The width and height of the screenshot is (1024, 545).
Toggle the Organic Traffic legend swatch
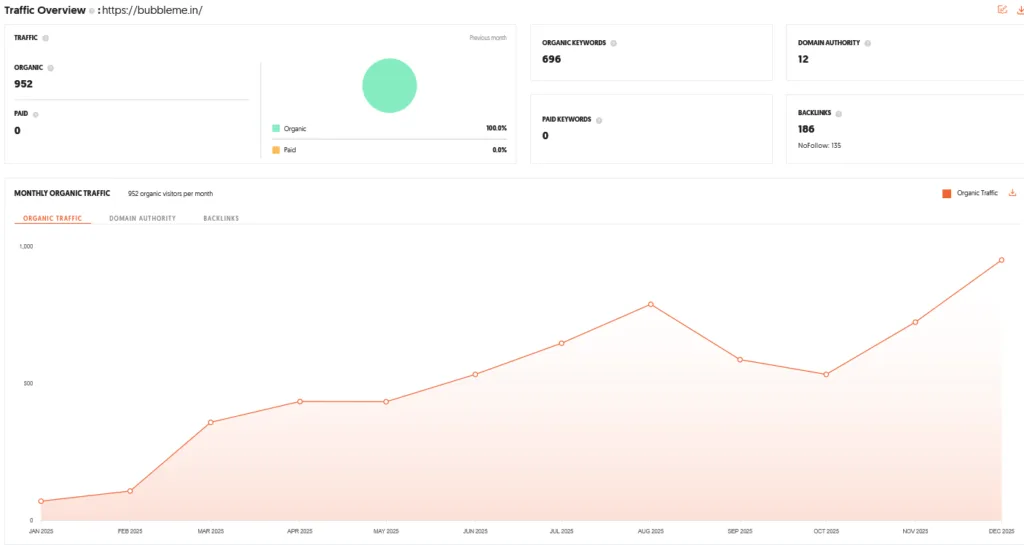coord(946,193)
